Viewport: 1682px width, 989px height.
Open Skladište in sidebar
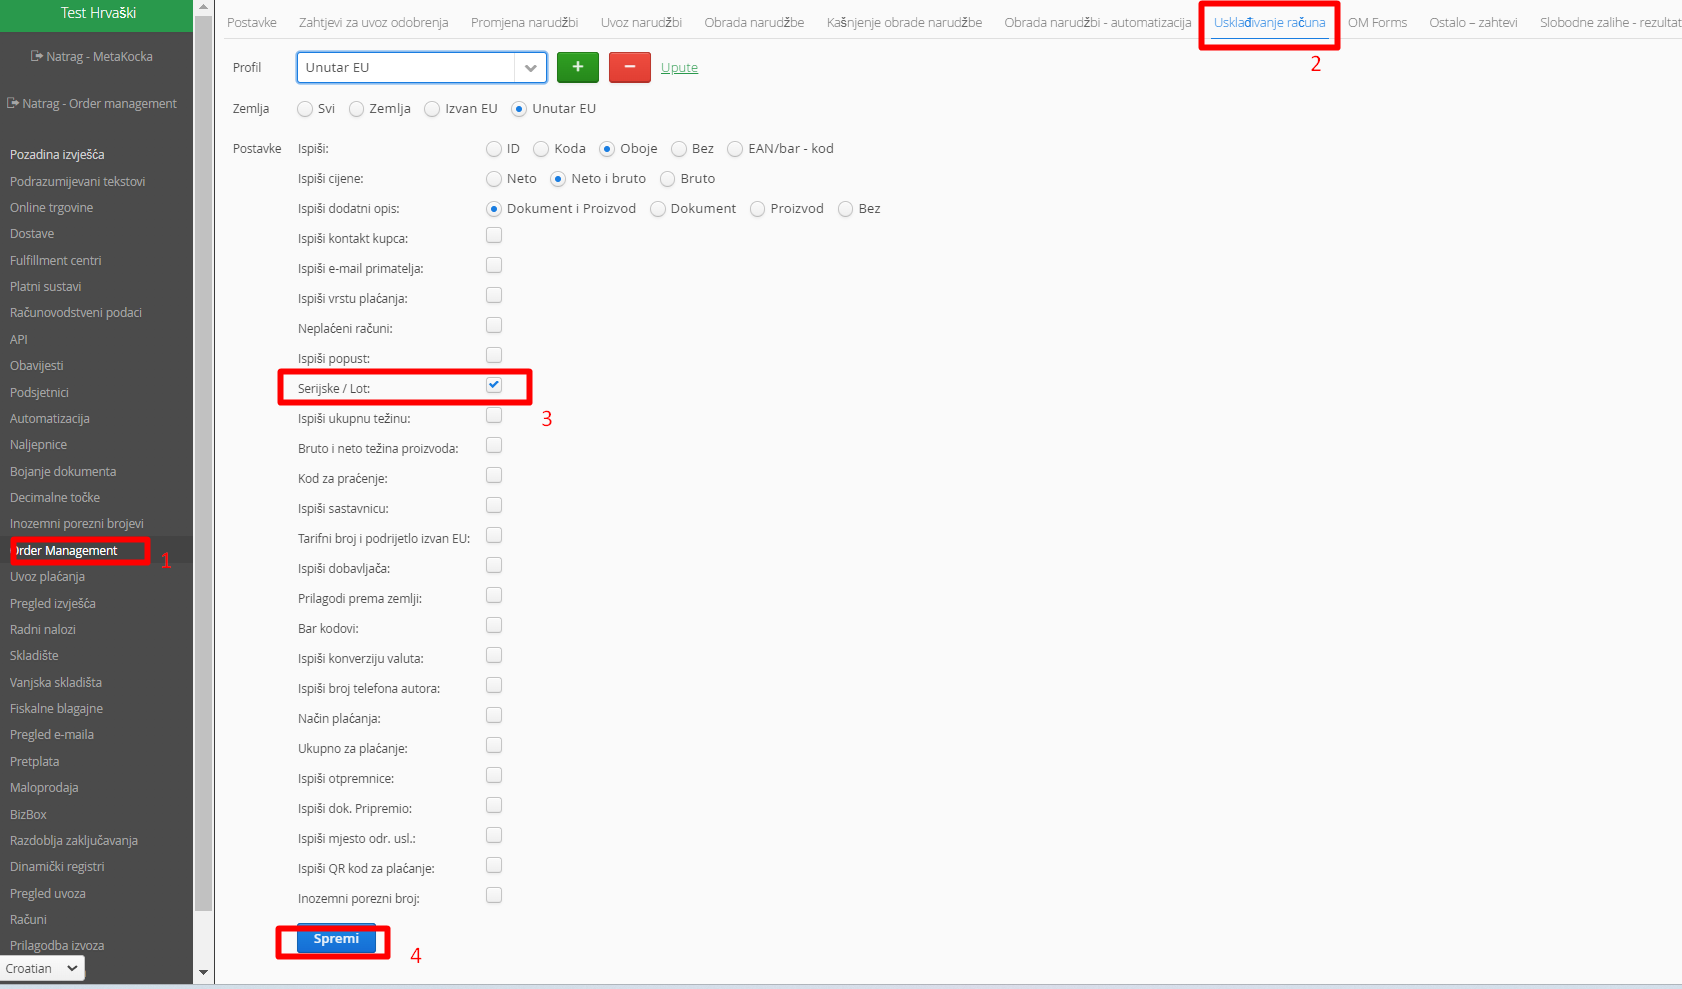[34, 656]
